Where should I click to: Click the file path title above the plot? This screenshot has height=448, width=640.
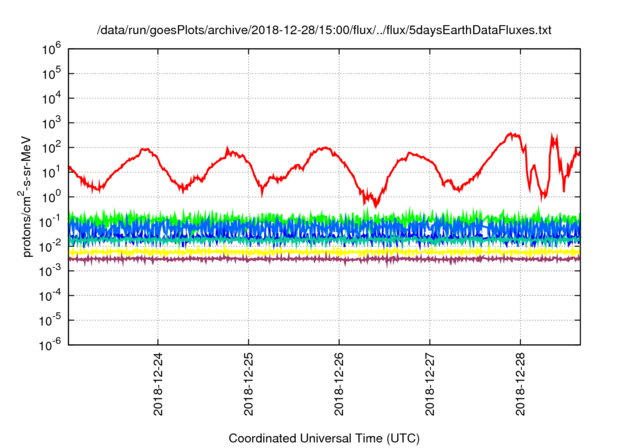(324, 30)
